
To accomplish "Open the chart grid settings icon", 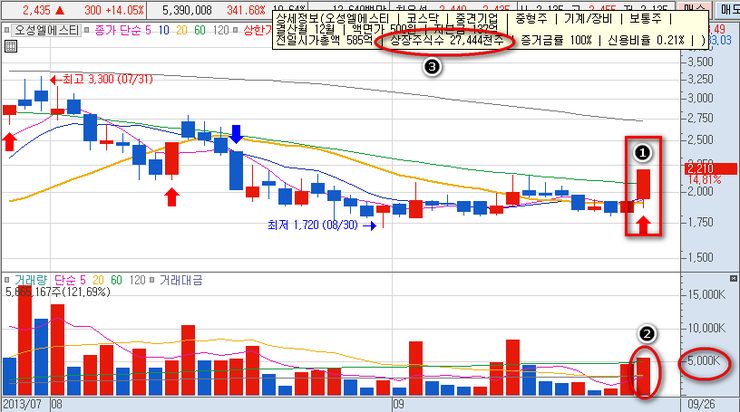I will (11, 46).
